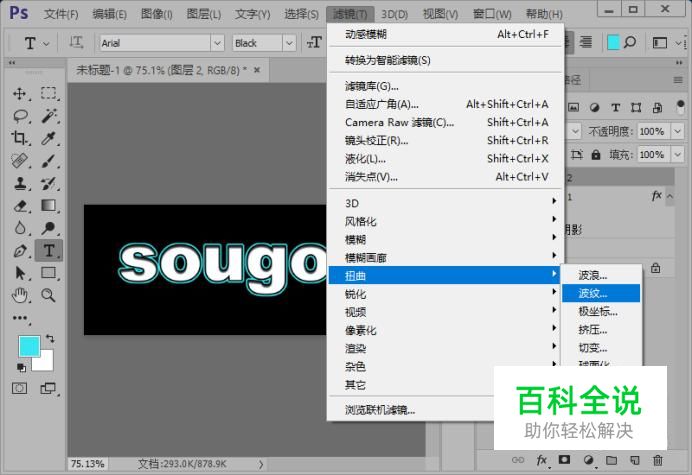Open the fill 100% dropdown

(677, 155)
